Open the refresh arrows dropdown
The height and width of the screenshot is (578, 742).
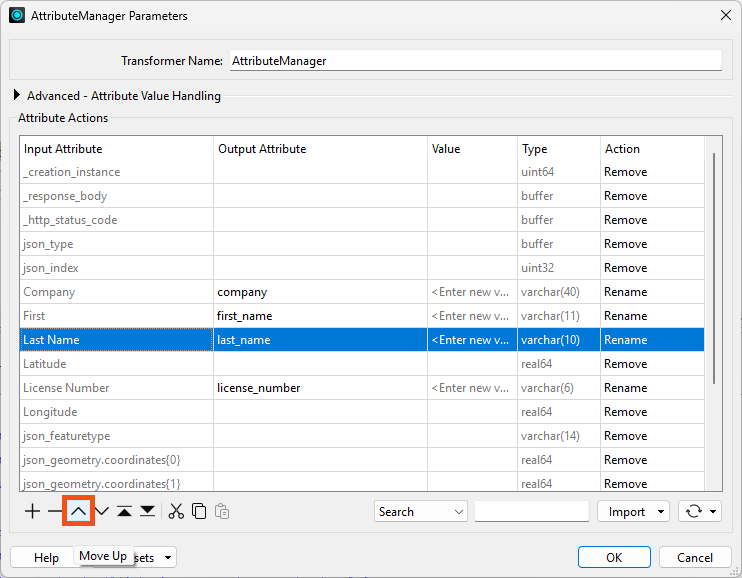pyautogui.click(x=699, y=511)
